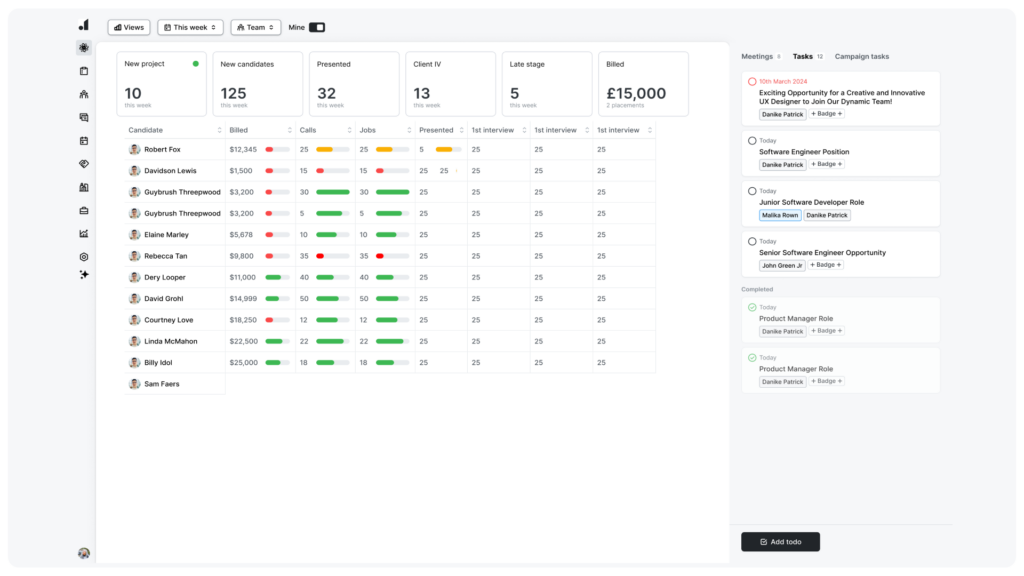Click Robert Fox's Calls progress bar

coord(331,149)
